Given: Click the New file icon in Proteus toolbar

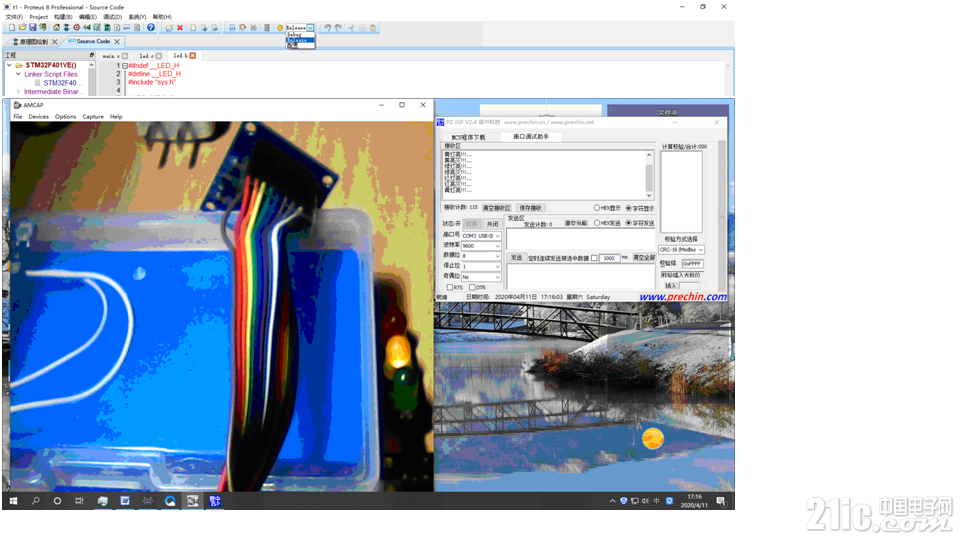Looking at the screenshot, I should pyautogui.click(x=12, y=28).
